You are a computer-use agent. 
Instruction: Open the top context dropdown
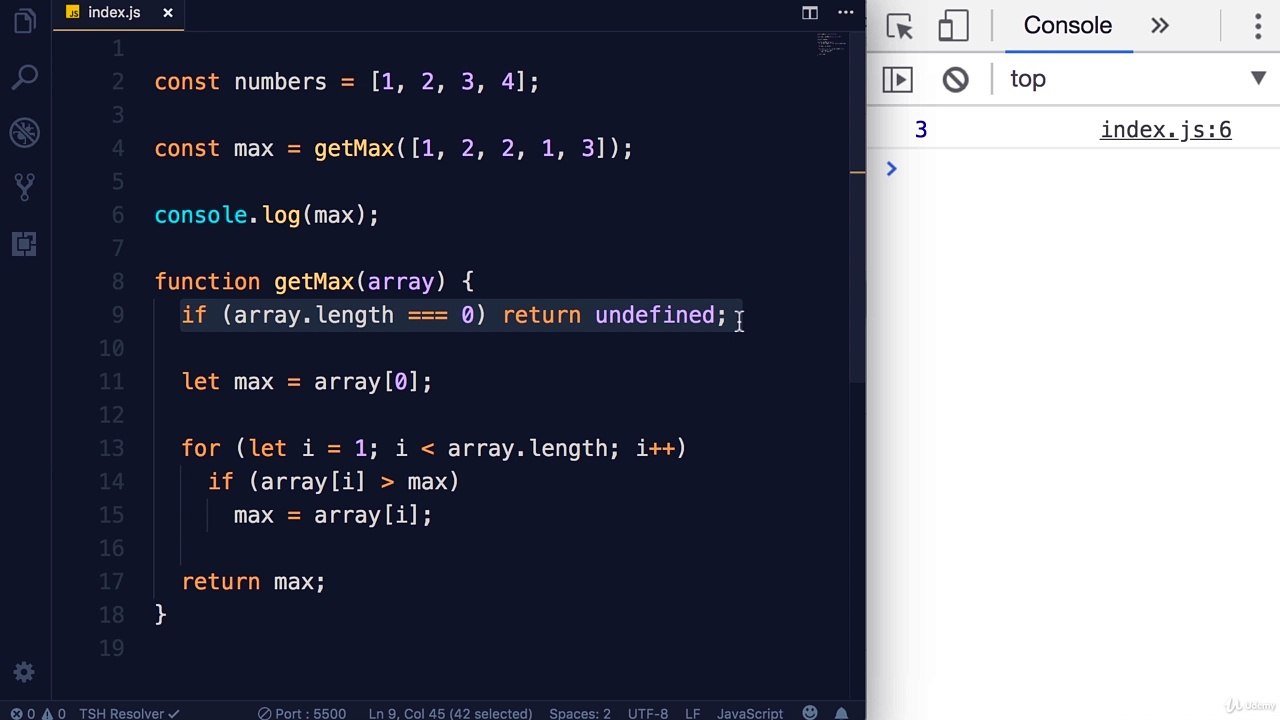pyautogui.click(x=1136, y=79)
